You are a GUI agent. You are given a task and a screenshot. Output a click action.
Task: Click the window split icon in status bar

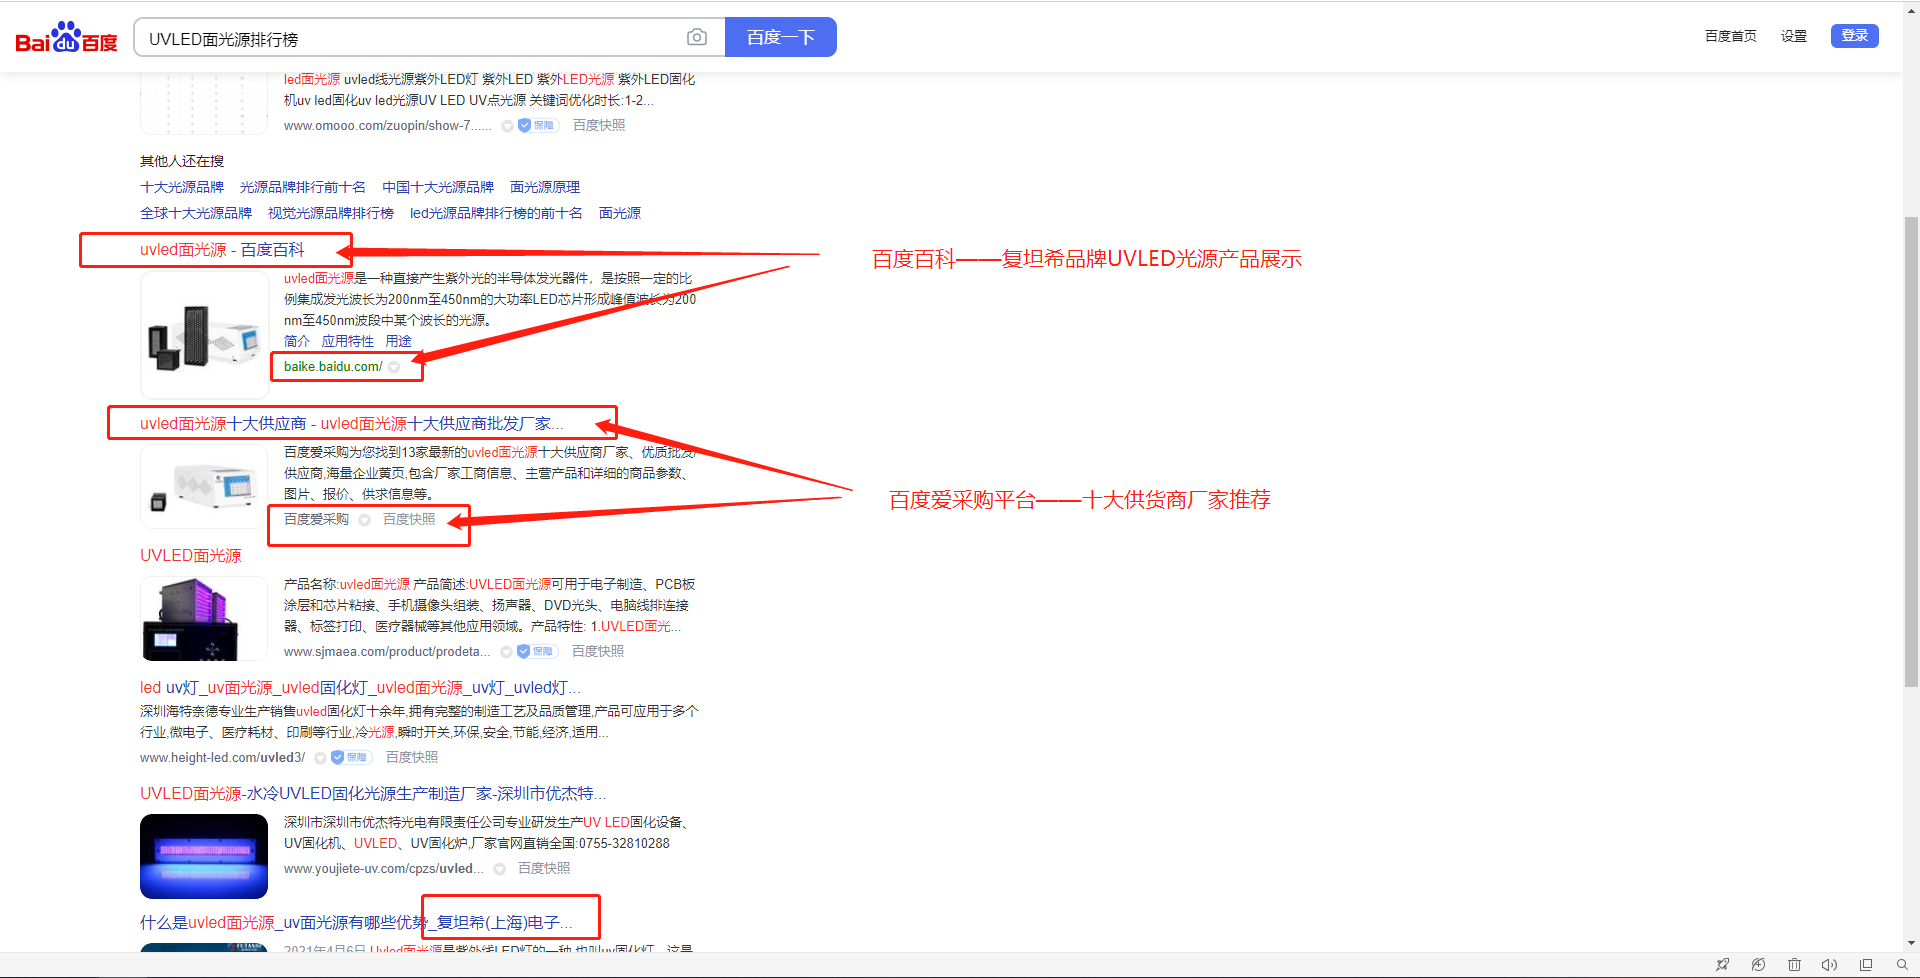coord(1866,965)
